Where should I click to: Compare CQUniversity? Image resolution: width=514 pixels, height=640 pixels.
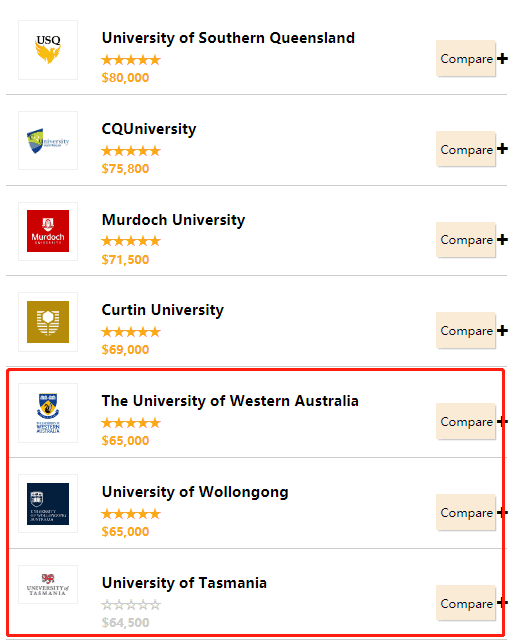pyautogui.click(x=466, y=149)
